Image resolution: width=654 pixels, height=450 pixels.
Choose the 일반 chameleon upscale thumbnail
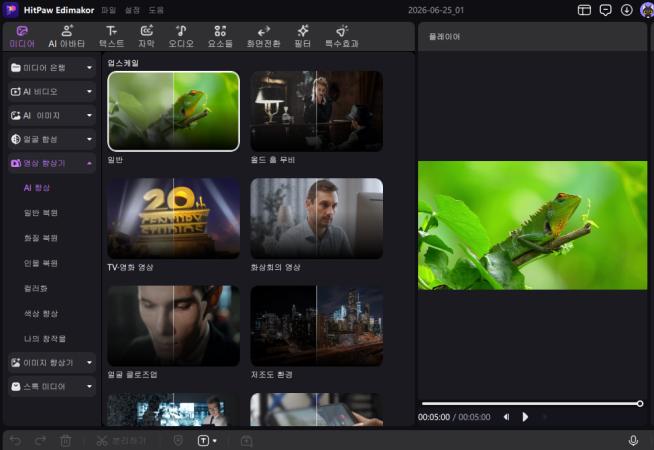click(x=174, y=111)
